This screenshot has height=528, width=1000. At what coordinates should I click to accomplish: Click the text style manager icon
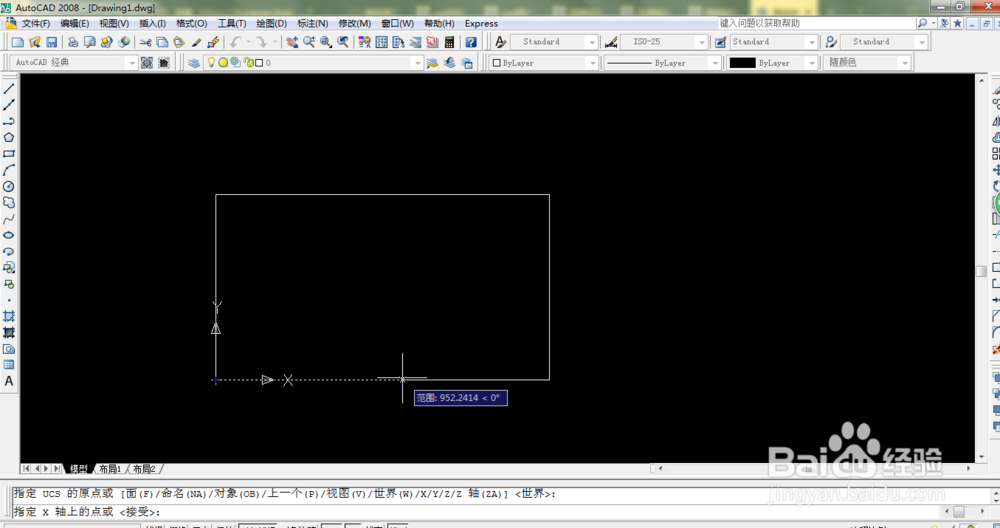click(x=501, y=42)
